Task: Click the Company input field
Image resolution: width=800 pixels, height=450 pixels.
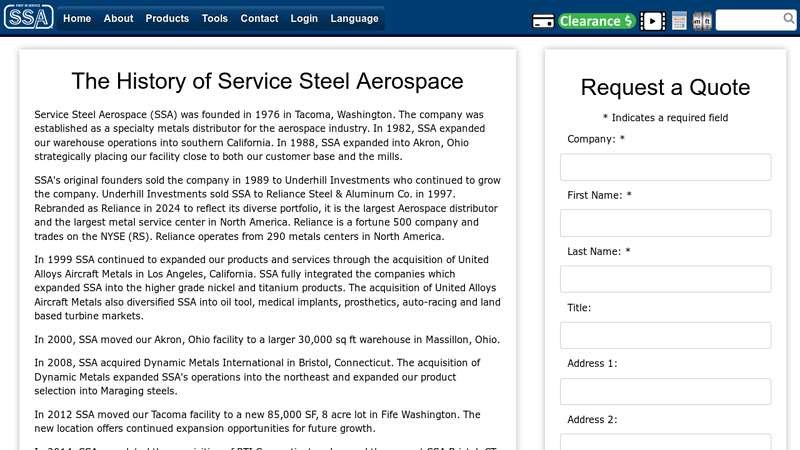Action: 665,167
